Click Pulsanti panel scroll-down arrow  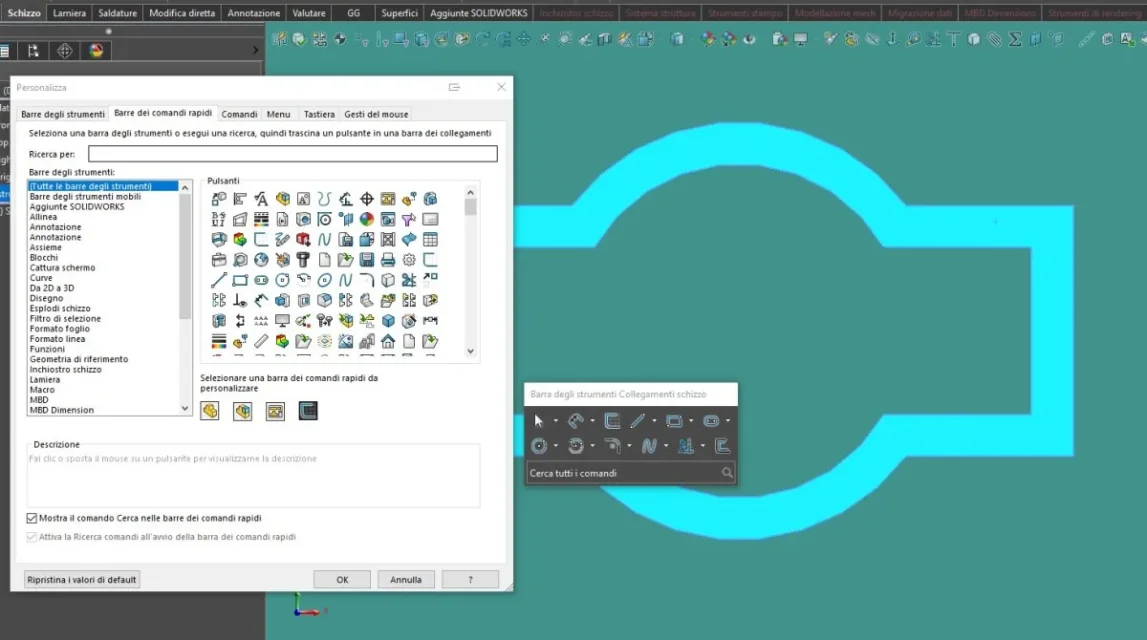tap(470, 351)
